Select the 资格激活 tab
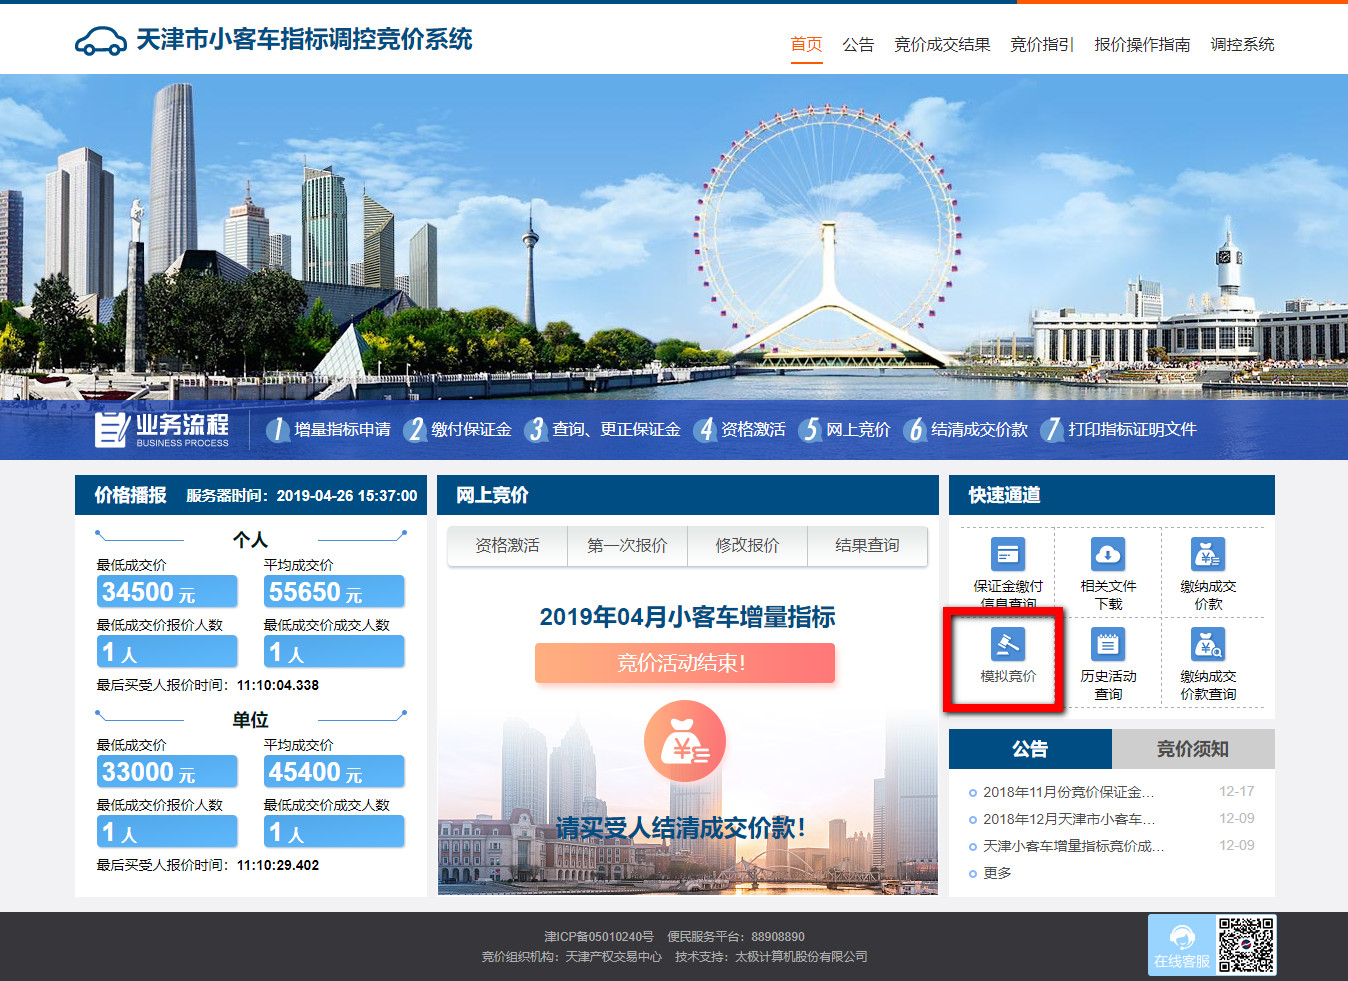This screenshot has width=1348, height=981. click(507, 546)
